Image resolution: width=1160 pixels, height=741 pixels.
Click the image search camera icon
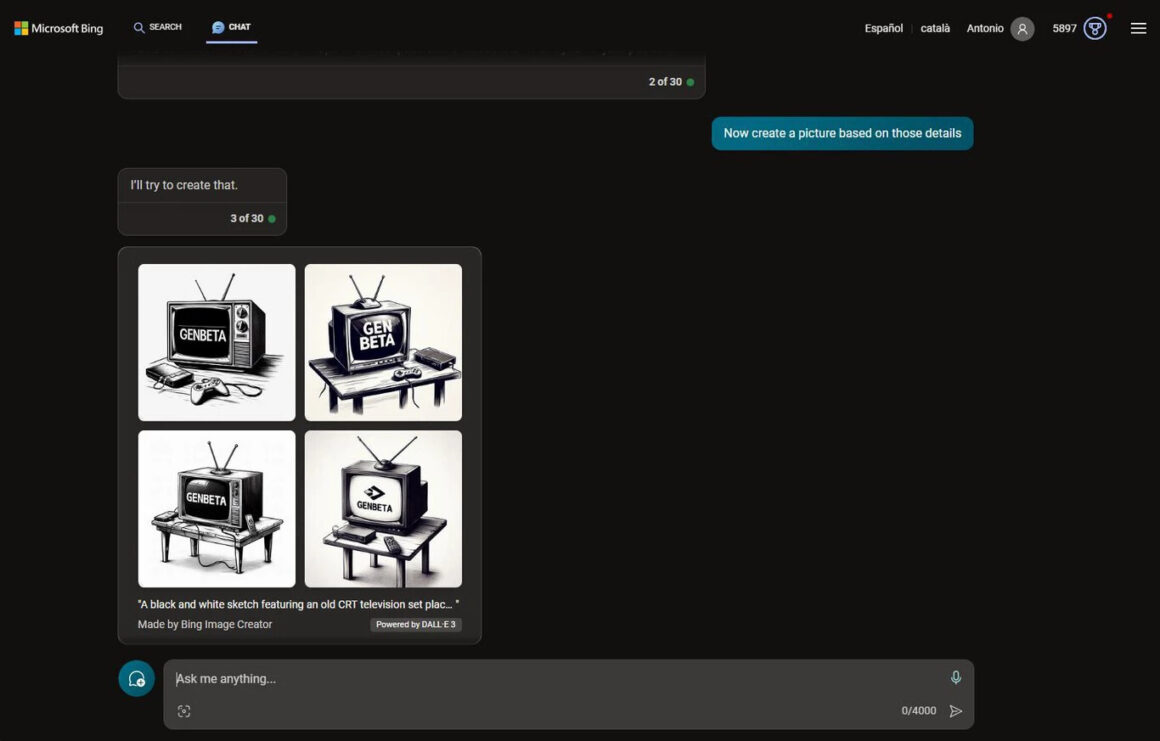[184, 711]
